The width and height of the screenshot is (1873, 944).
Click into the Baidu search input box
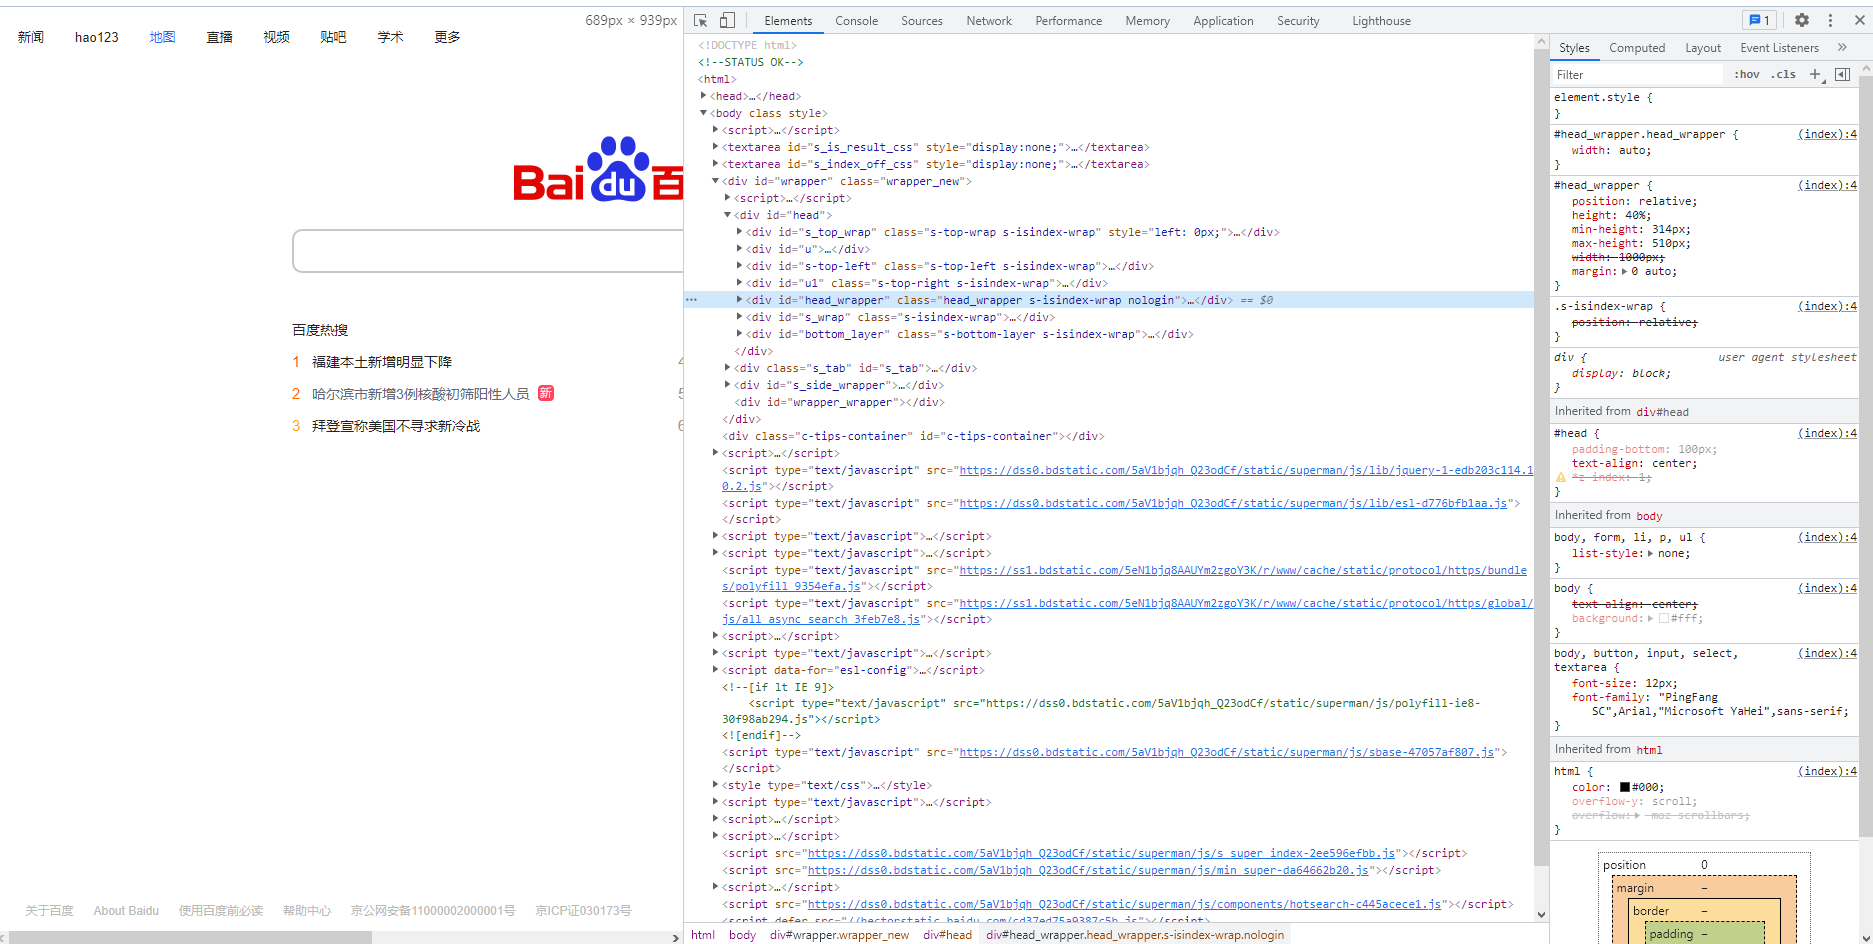(x=488, y=251)
